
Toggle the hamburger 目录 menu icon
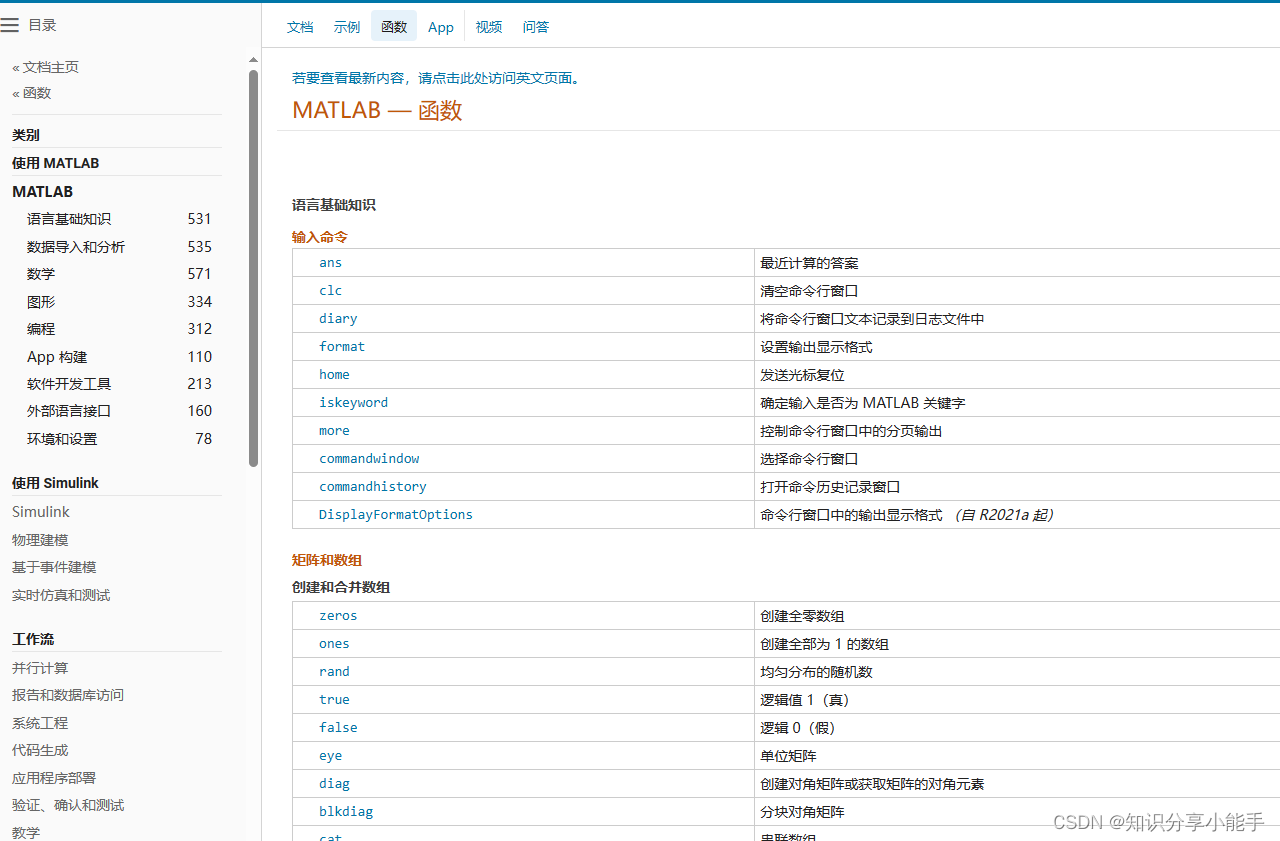point(10,25)
